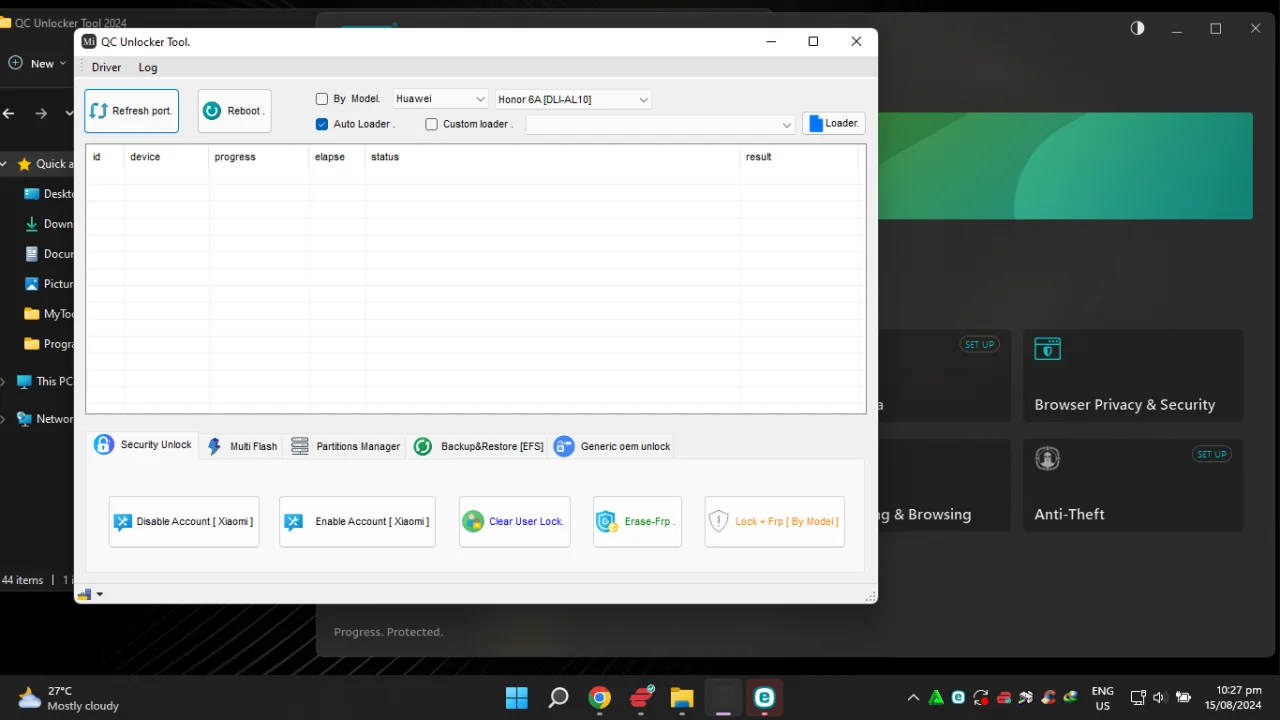
Task: Open the volume control in tray
Action: pyautogui.click(x=1160, y=698)
